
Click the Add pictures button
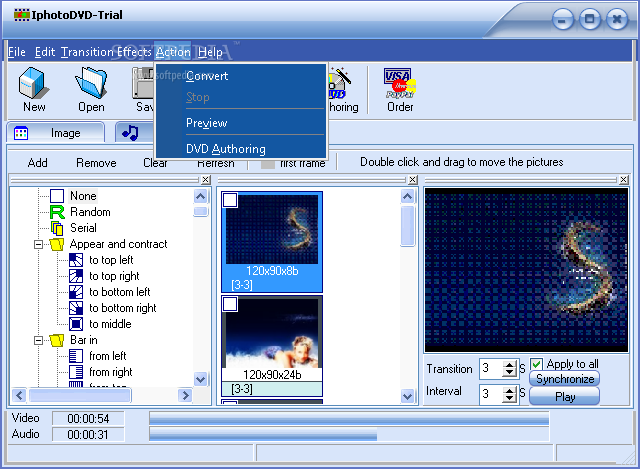point(38,163)
